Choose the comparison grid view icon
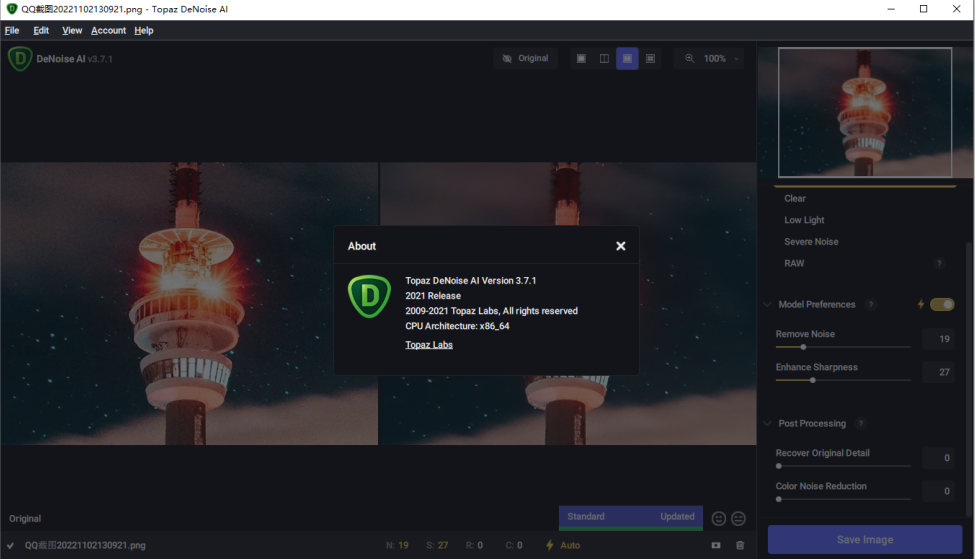Image resolution: width=975 pixels, height=559 pixels. [x=650, y=58]
